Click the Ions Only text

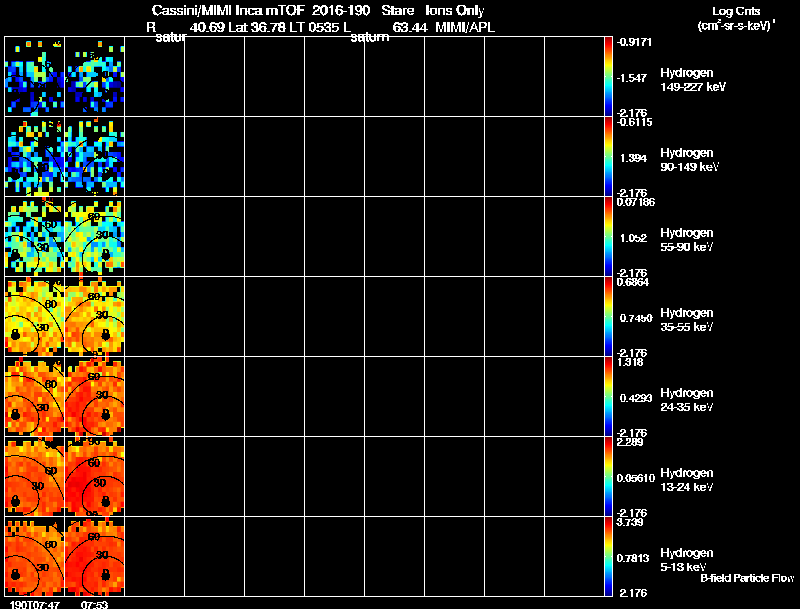455,11
